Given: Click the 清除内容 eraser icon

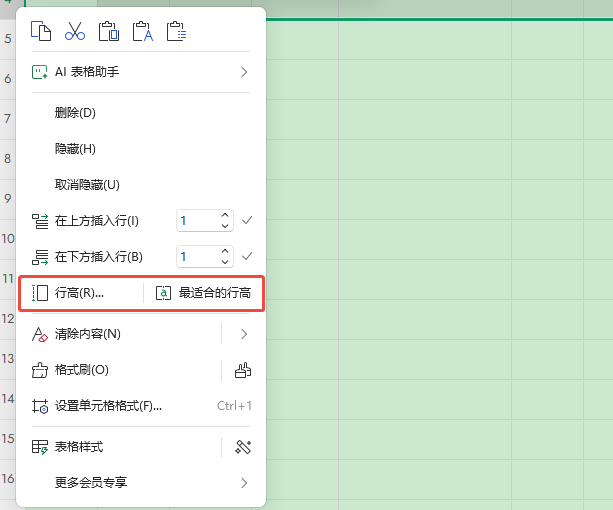Looking at the screenshot, I should point(39,334).
